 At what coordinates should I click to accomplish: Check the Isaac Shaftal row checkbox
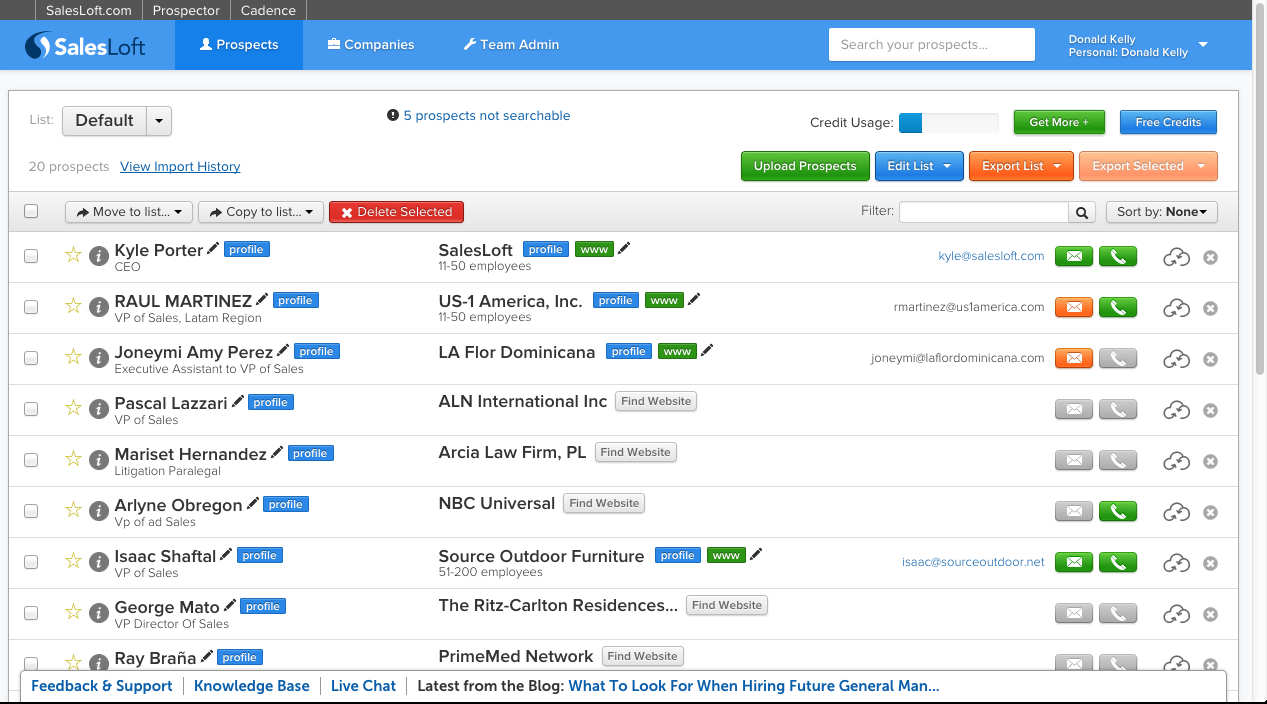tap(31, 562)
